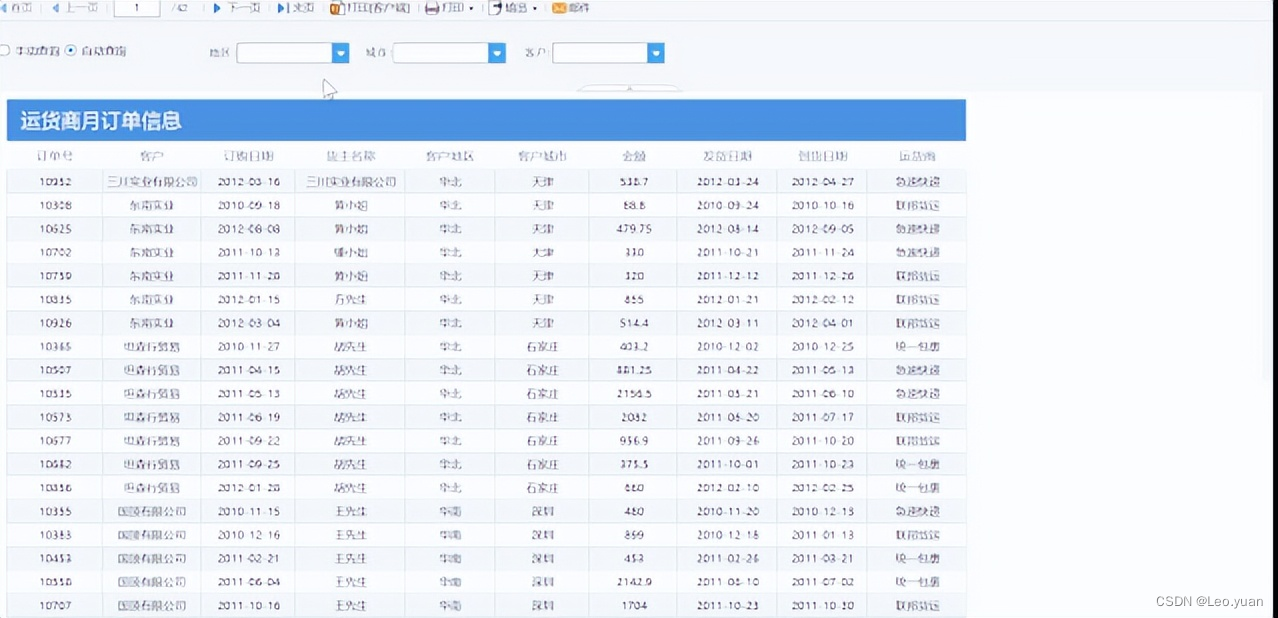Click the order date cell 2011-10-13

pyautogui.click(x=249, y=252)
